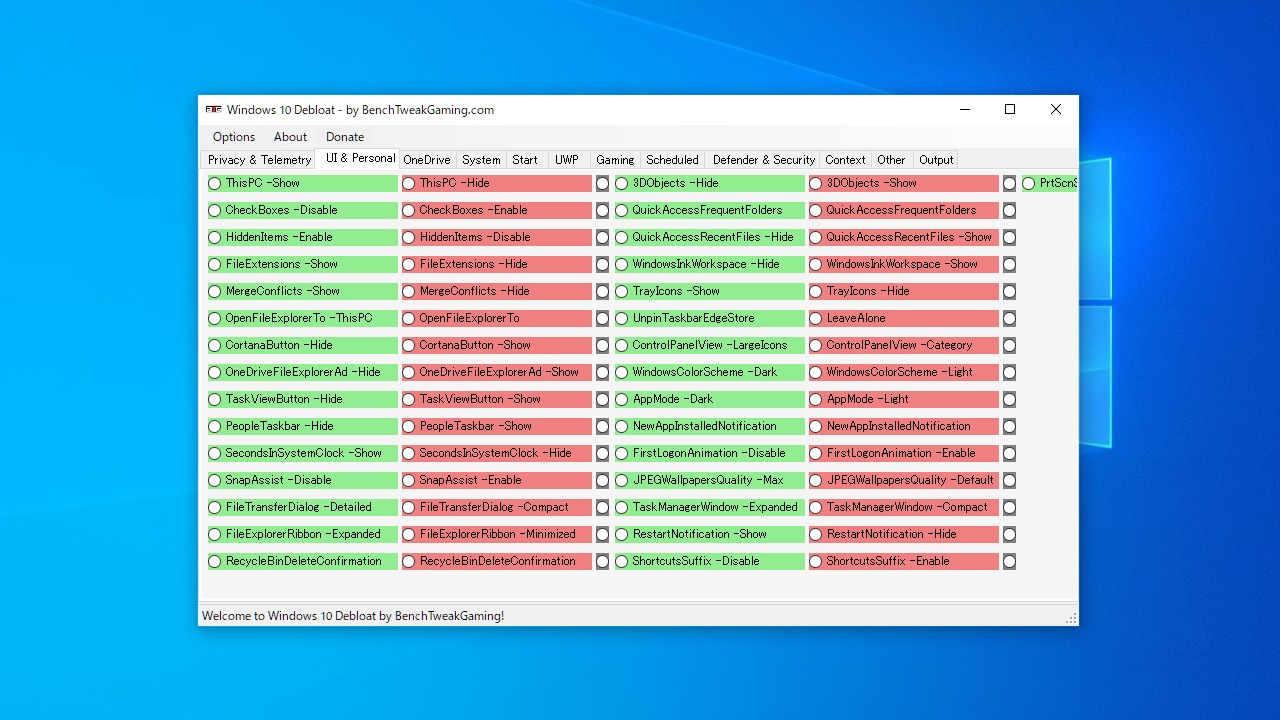
Task: Select WindowsColorScheme -Dark option
Action: tap(709, 373)
